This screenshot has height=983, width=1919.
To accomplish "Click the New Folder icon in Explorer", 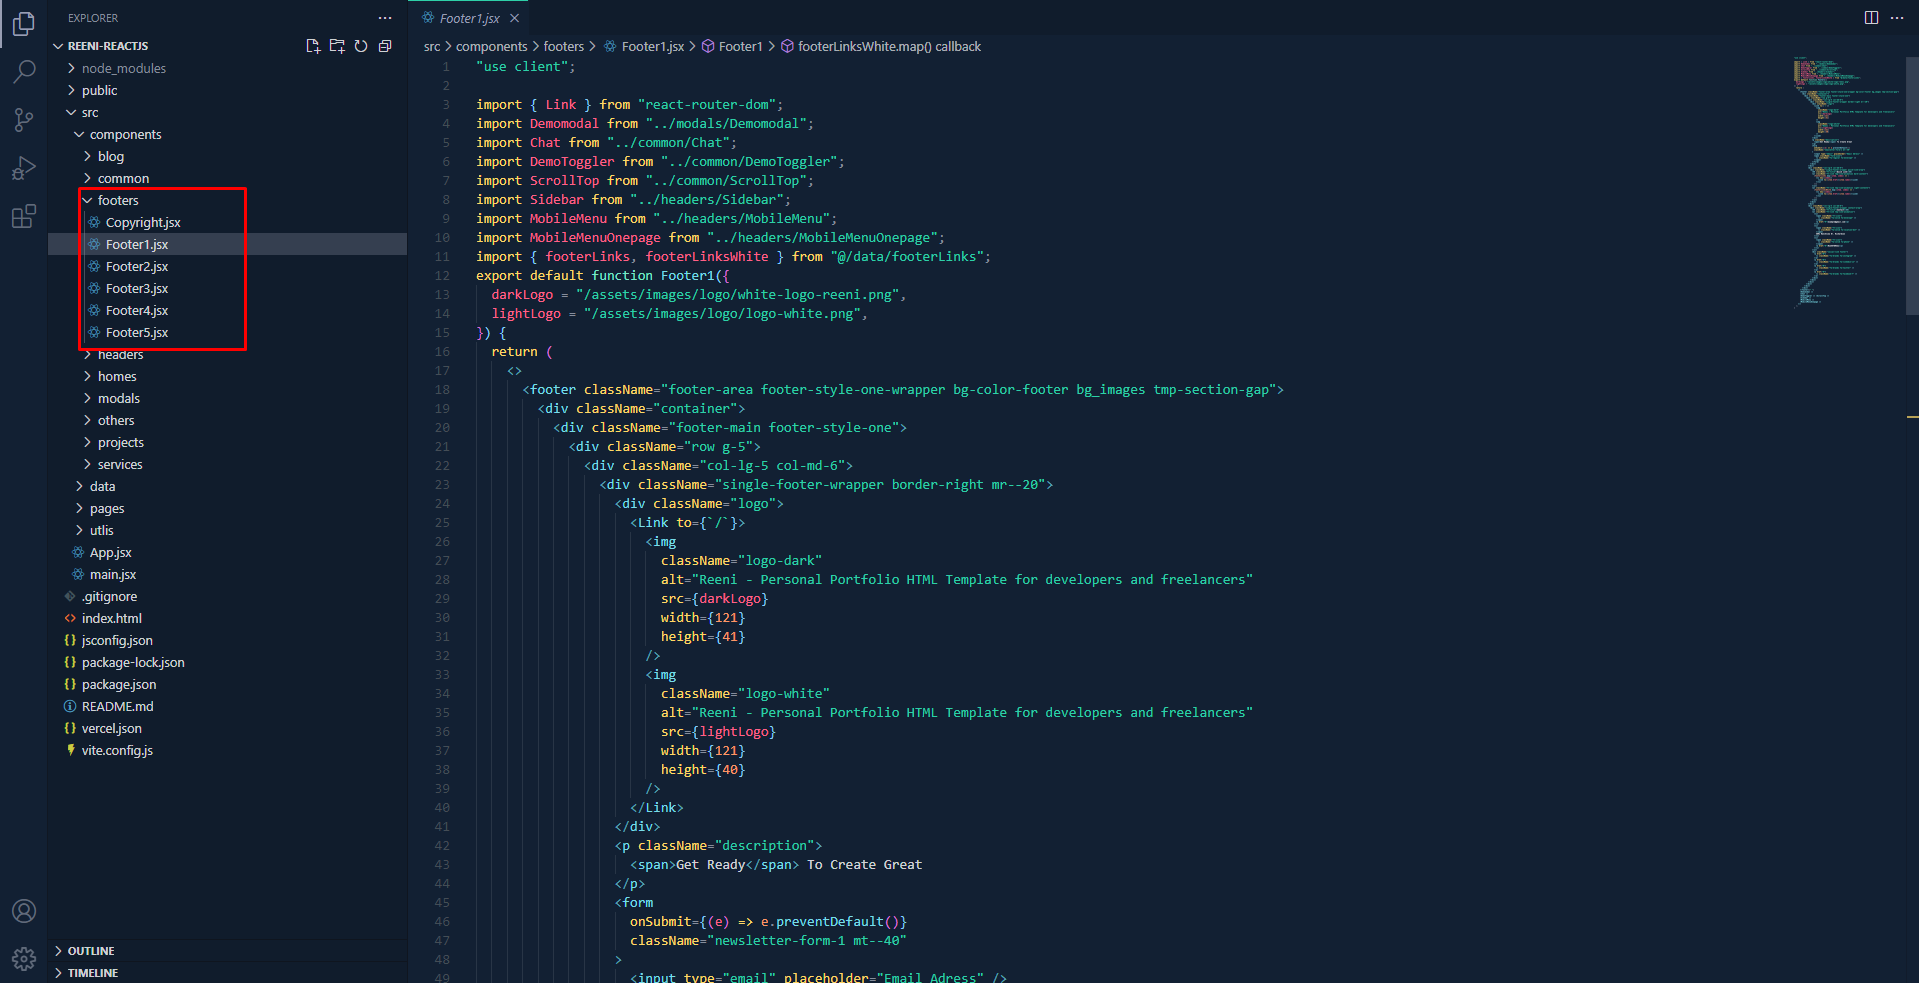I will point(337,46).
